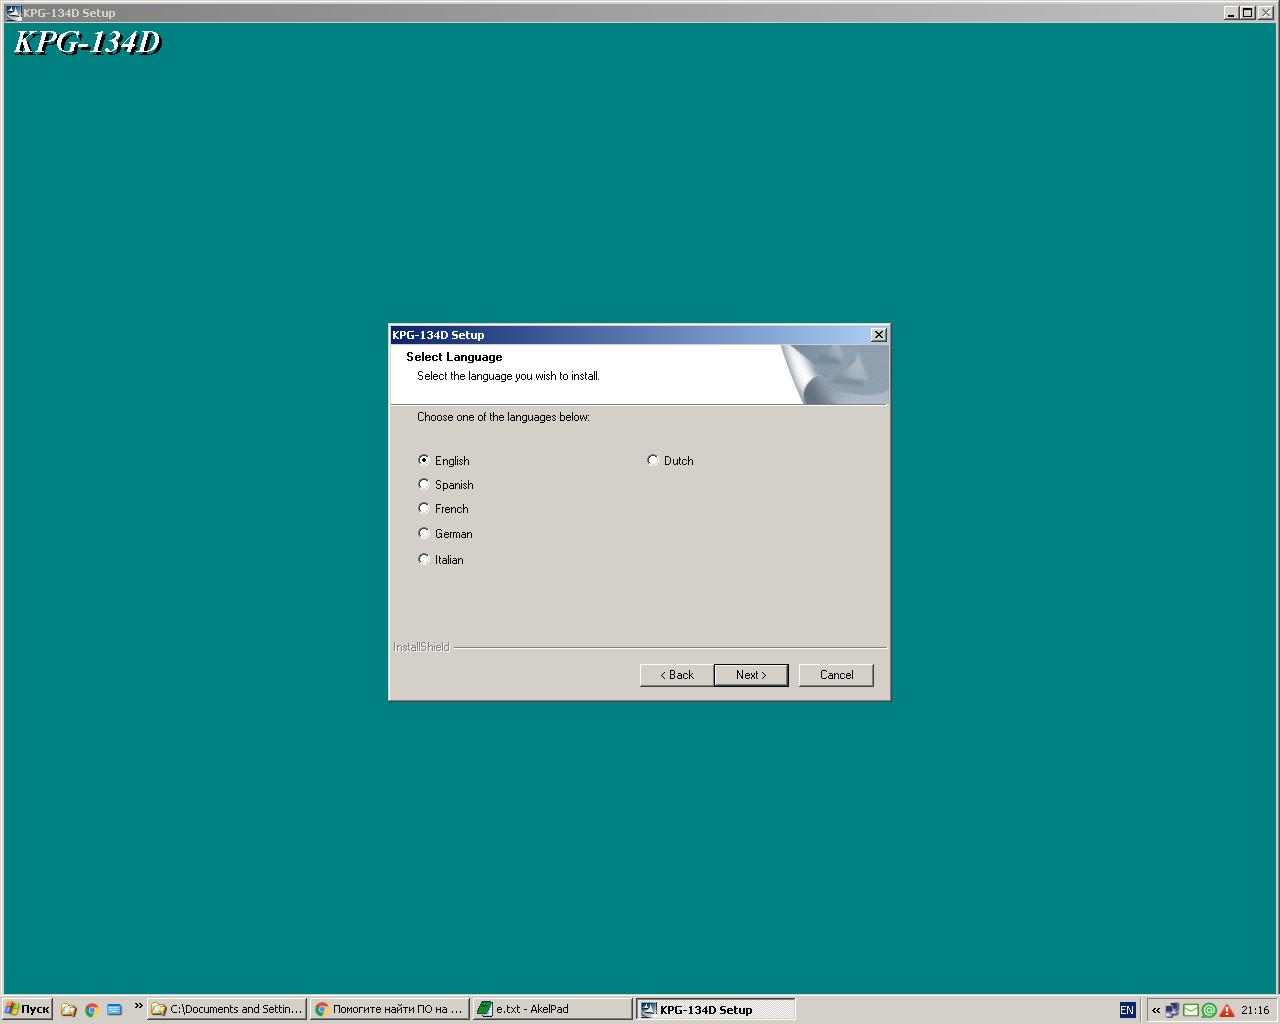Close the main background setup window
This screenshot has width=1280, height=1024.
click(1266, 13)
